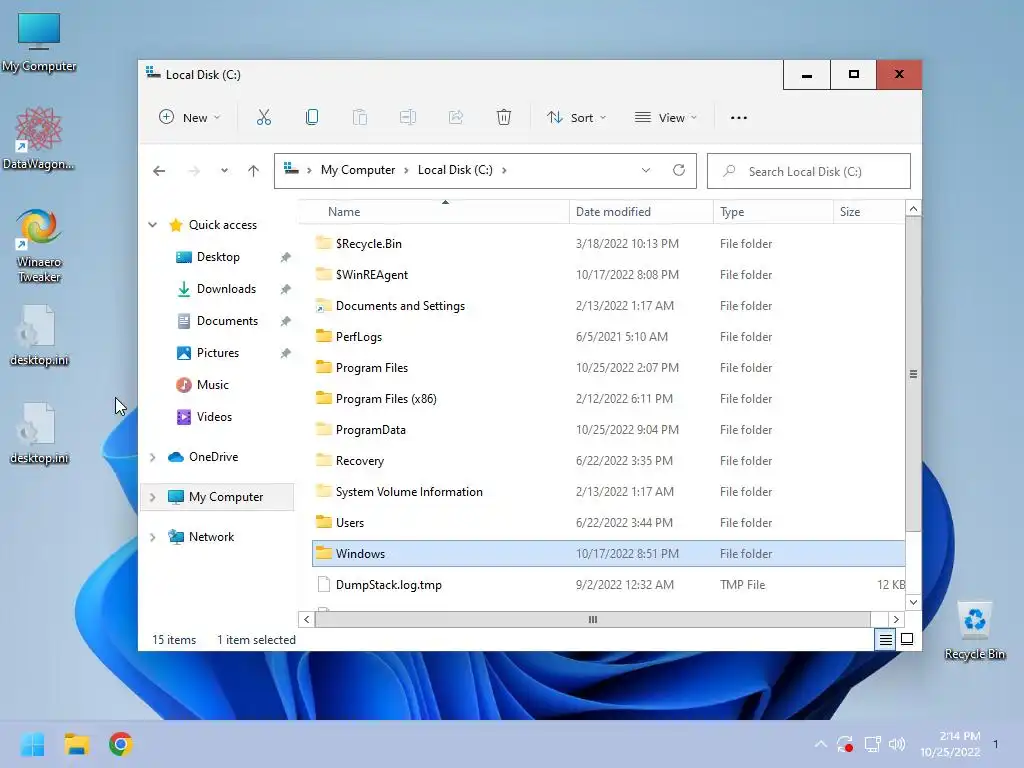Collapse the Quick access tree node
1024x768 pixels.
[x=153, y=225]
